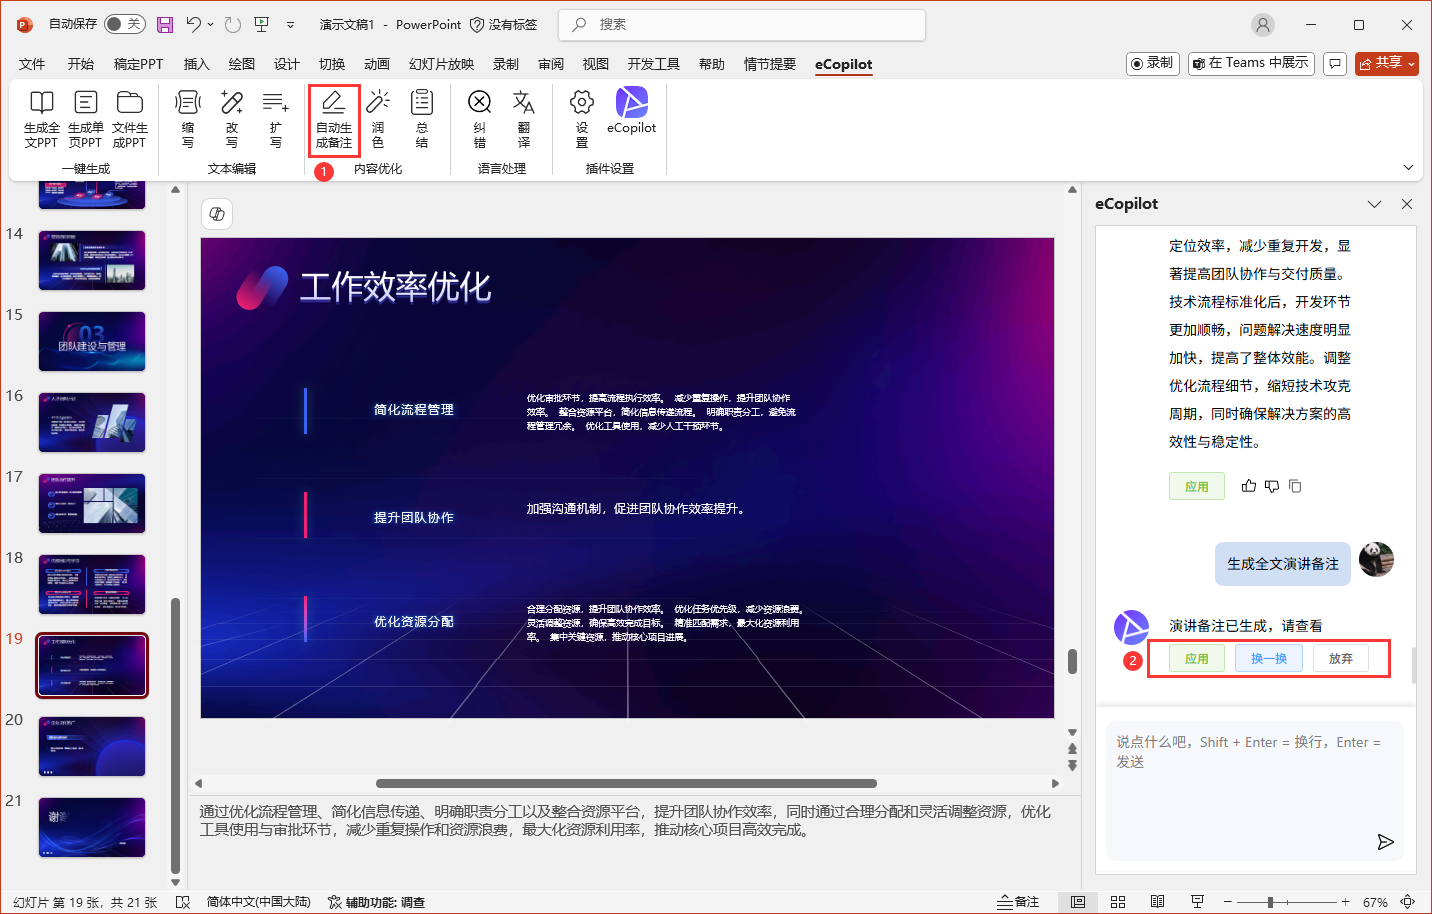The width and height of the screenshot is (1432, 914).
Task: Open the 总结 summarize tool
Action: [x=421, y=119]
